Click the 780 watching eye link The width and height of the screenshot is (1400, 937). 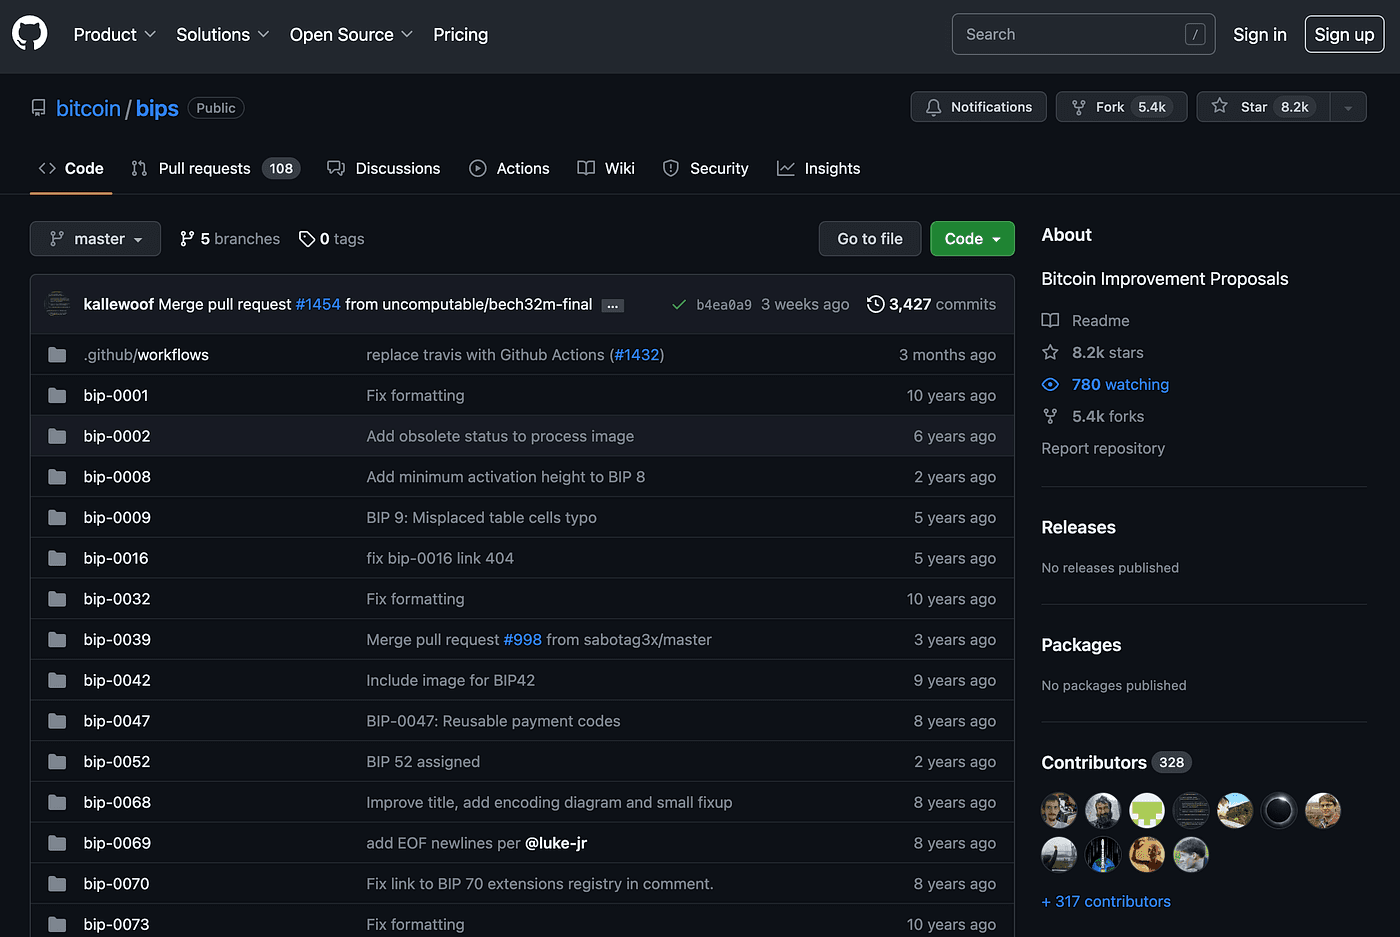(x=1105, y=384)
